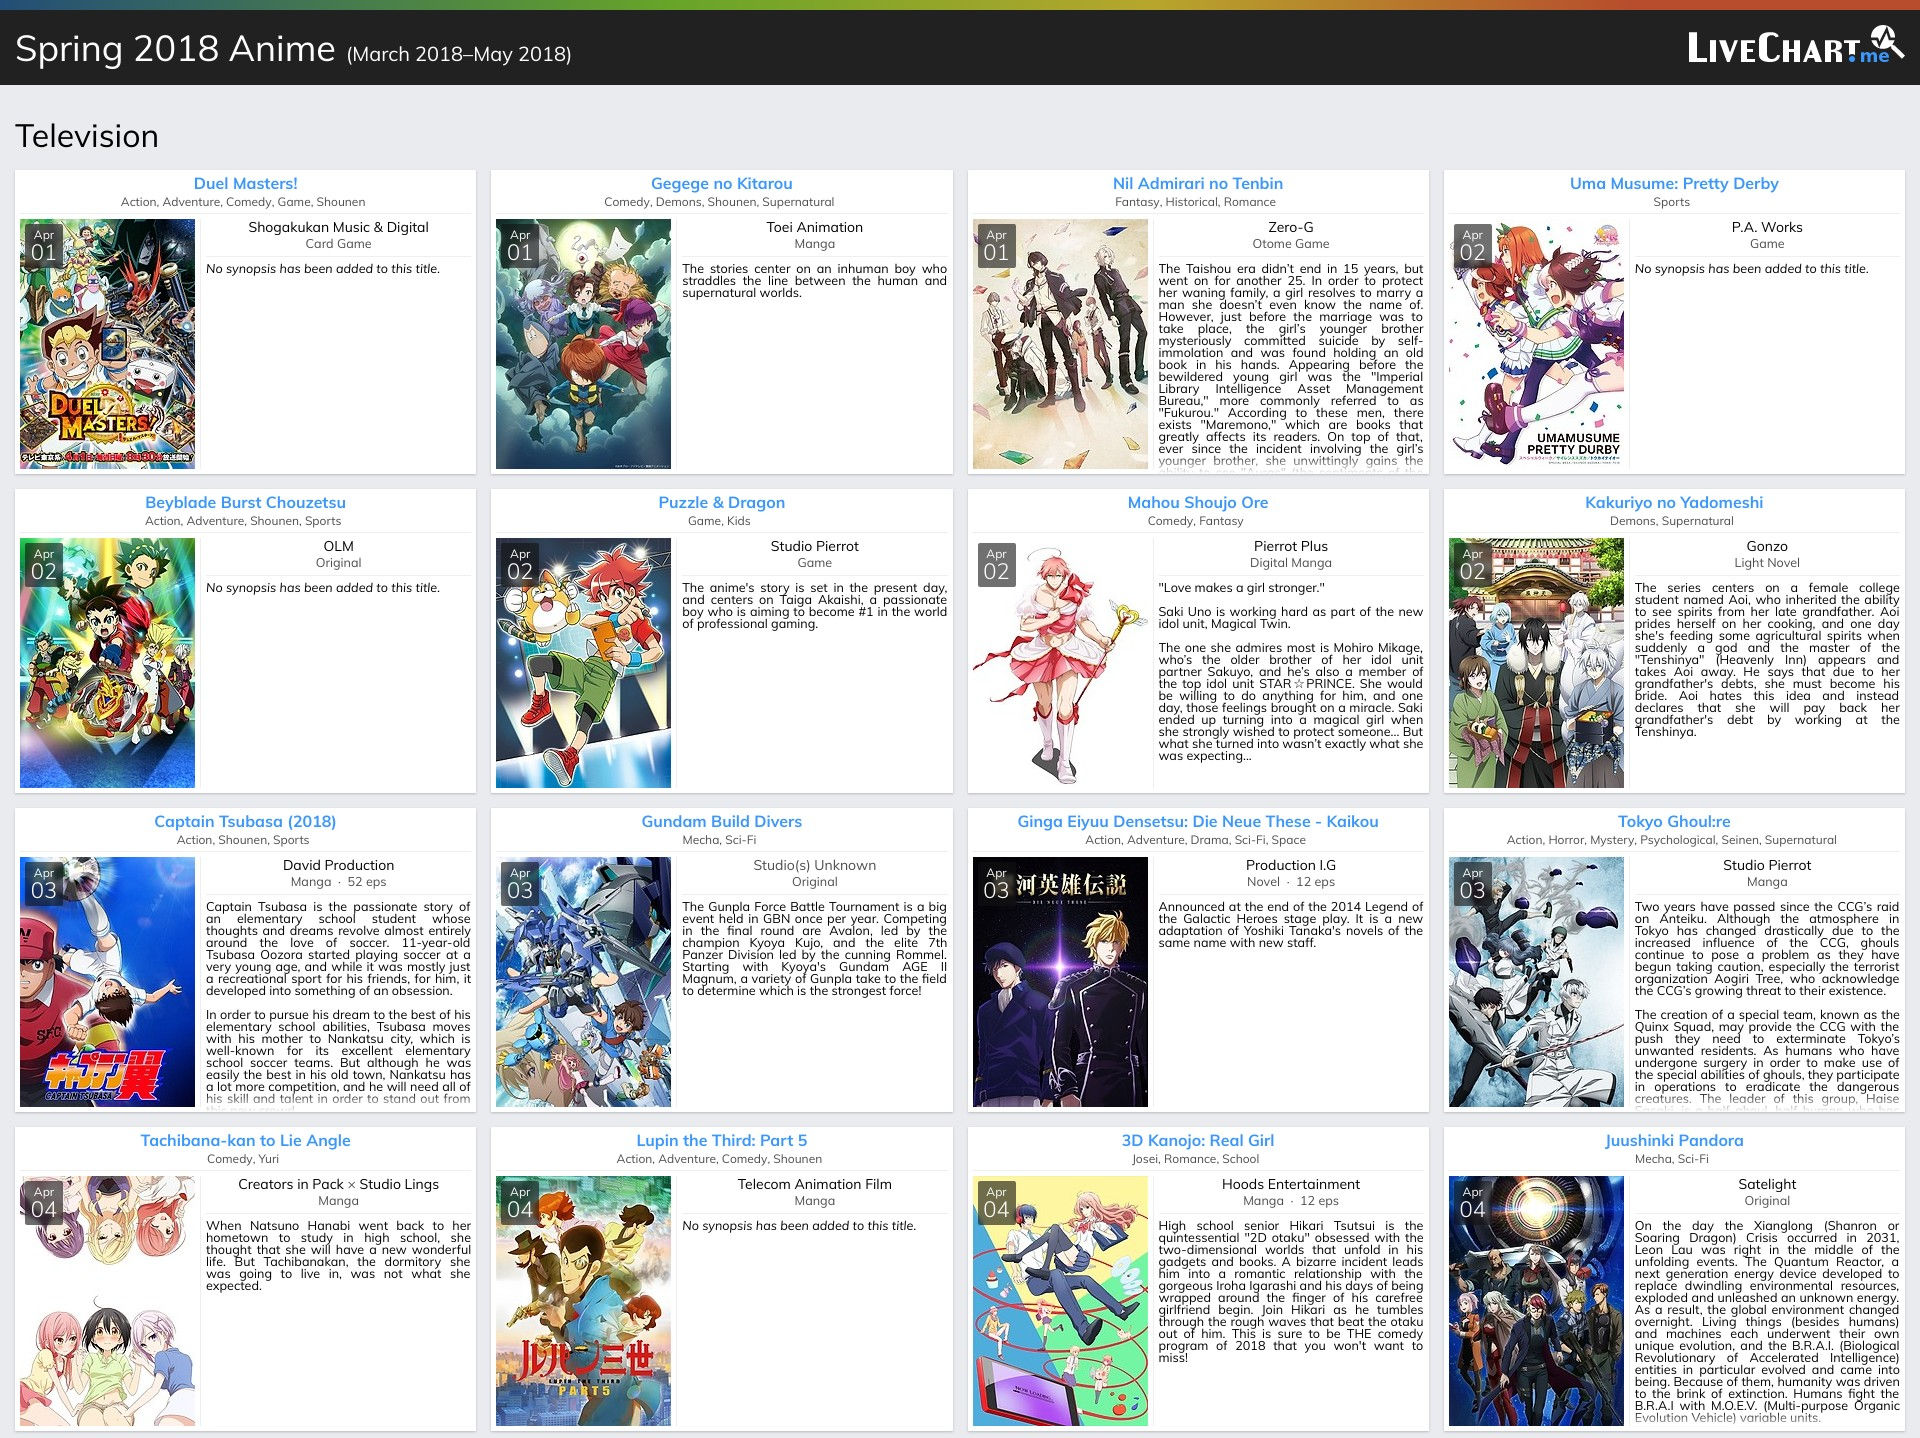Click 'Comedy, Yuri' genre line
Viewport: 1920px width, 1438px height.
point(243,1159)
